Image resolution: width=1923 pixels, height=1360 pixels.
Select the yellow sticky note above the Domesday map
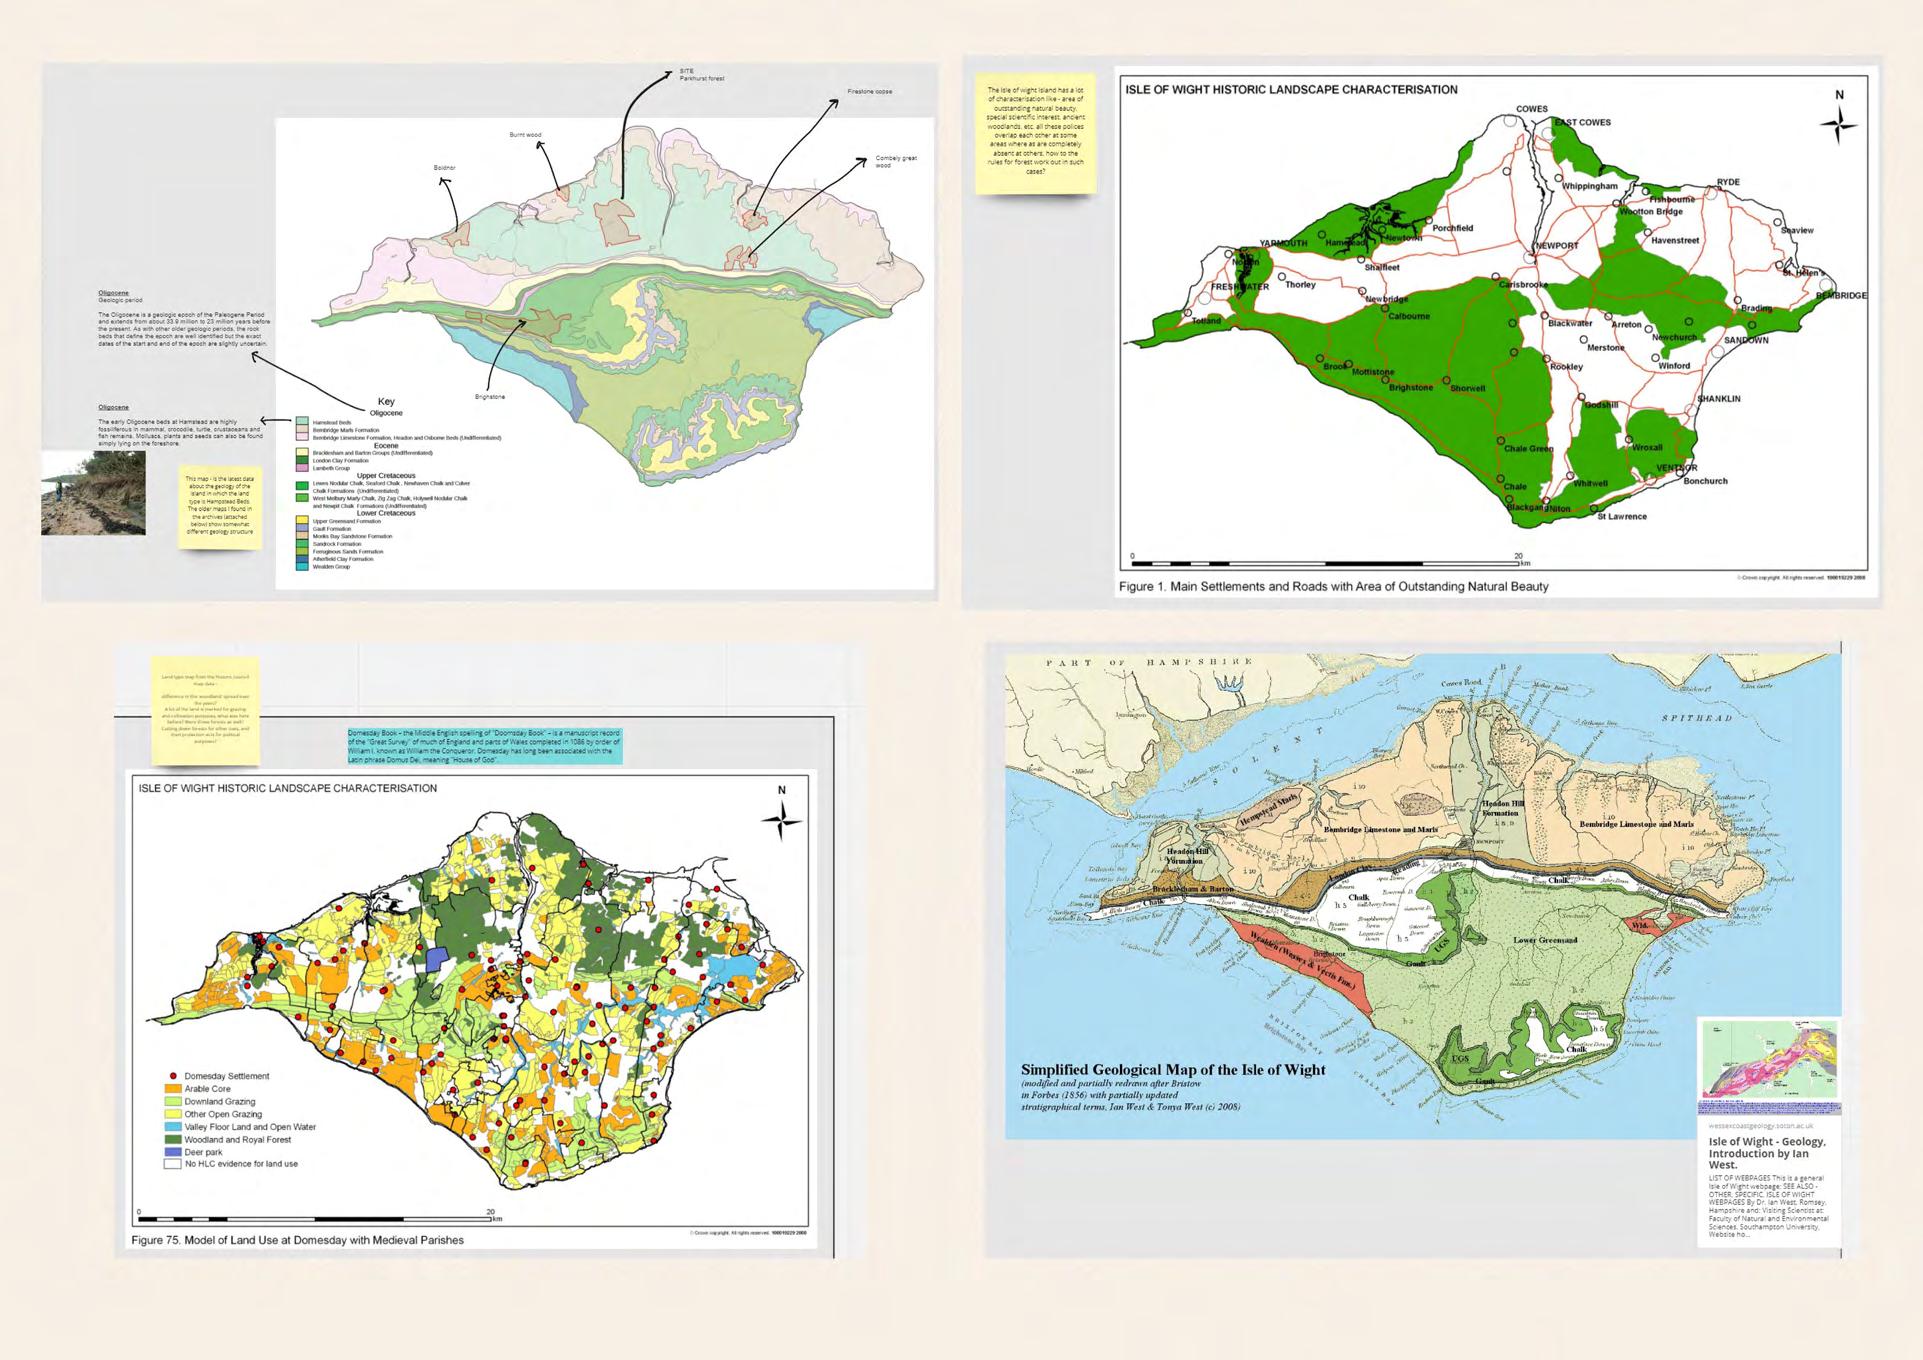(x=205, y=710)
